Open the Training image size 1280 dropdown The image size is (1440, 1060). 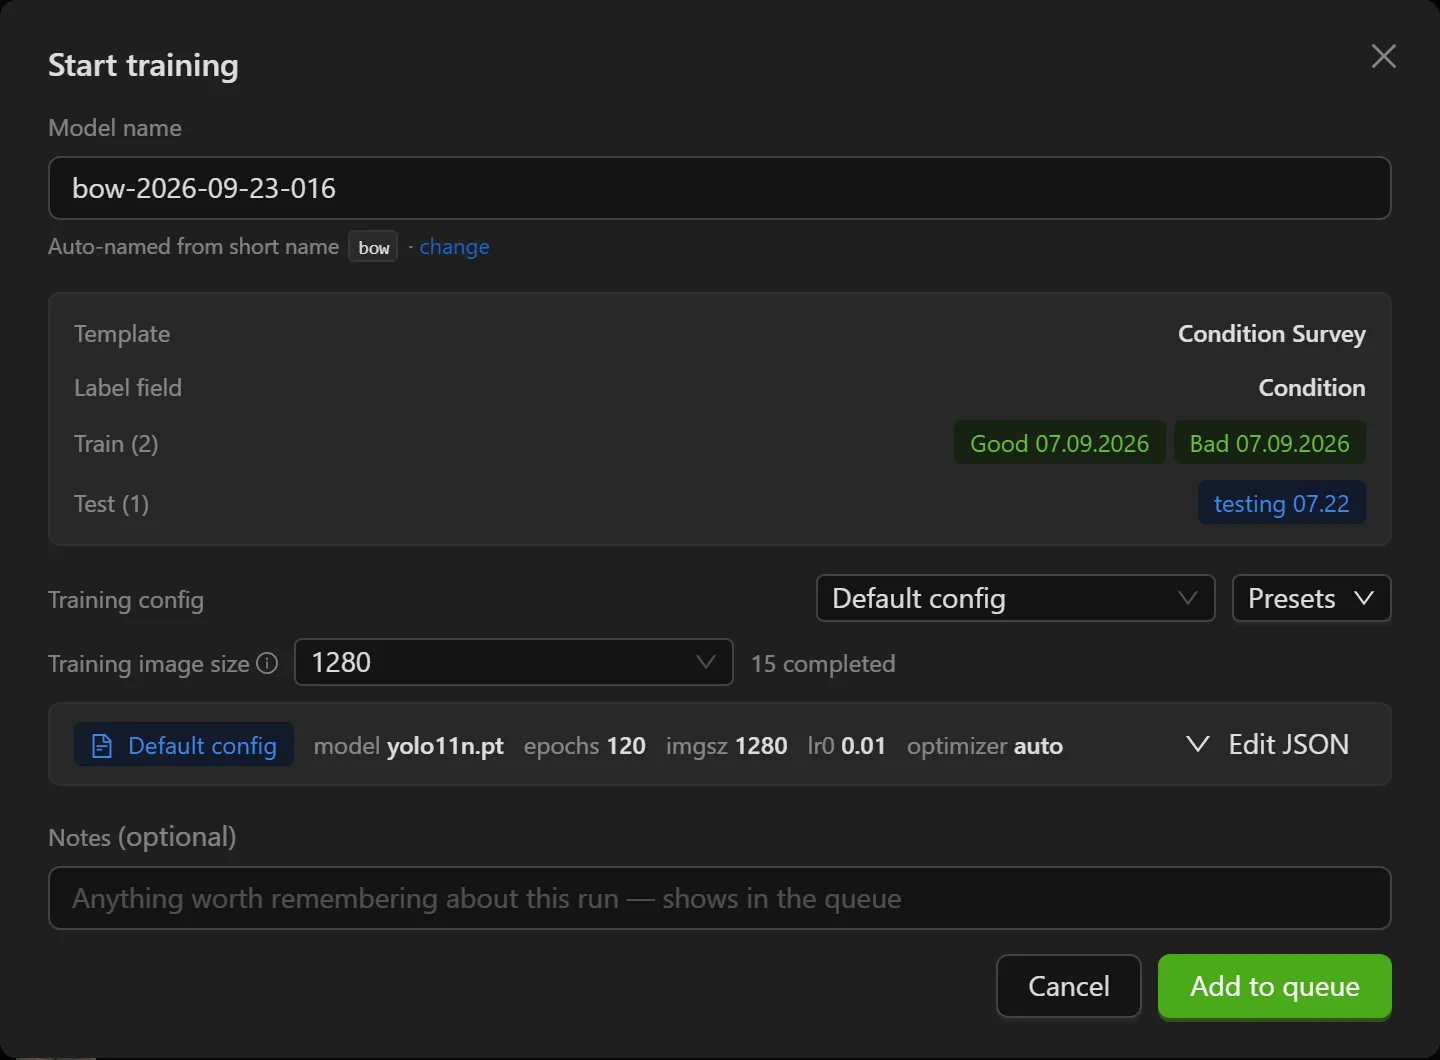point(514,662)
